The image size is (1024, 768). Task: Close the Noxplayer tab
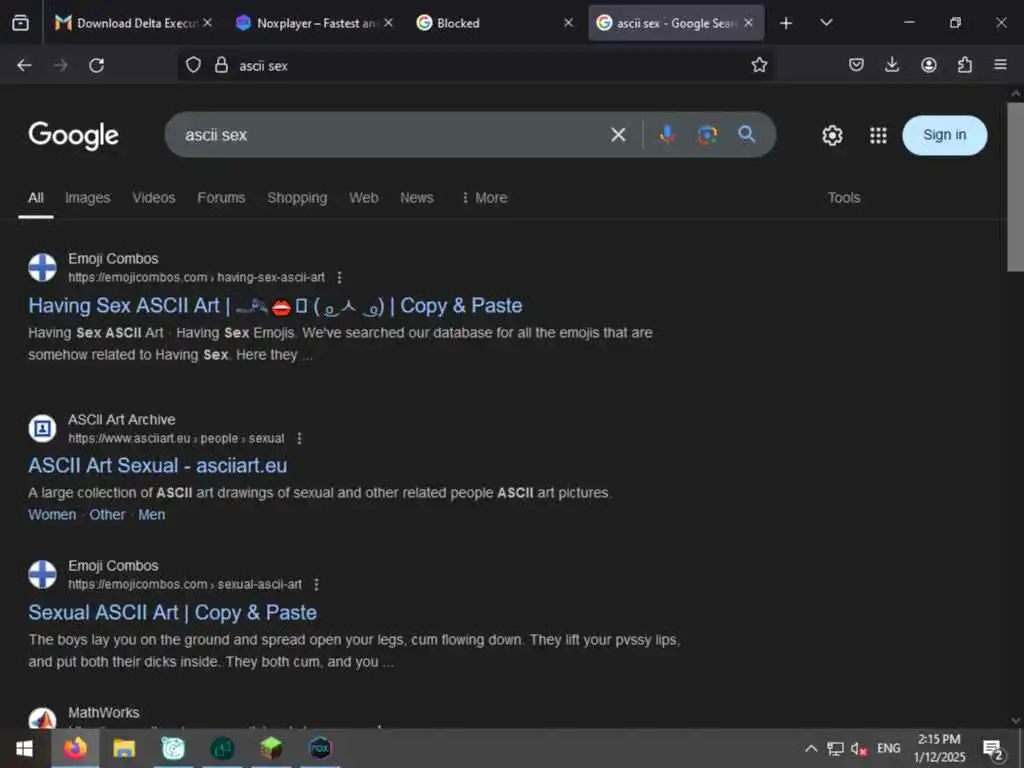coord(389,23)
